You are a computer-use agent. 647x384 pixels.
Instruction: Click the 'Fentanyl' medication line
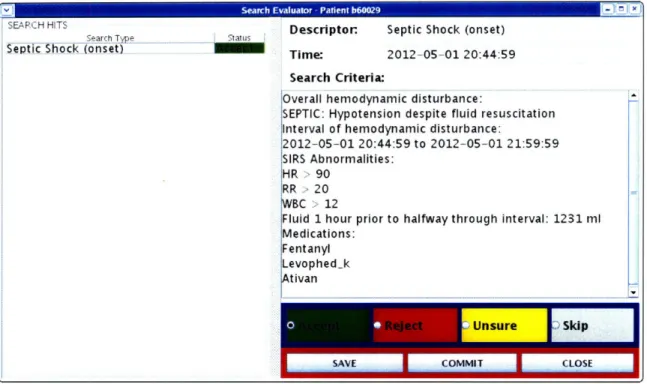[x=306, y=249]
